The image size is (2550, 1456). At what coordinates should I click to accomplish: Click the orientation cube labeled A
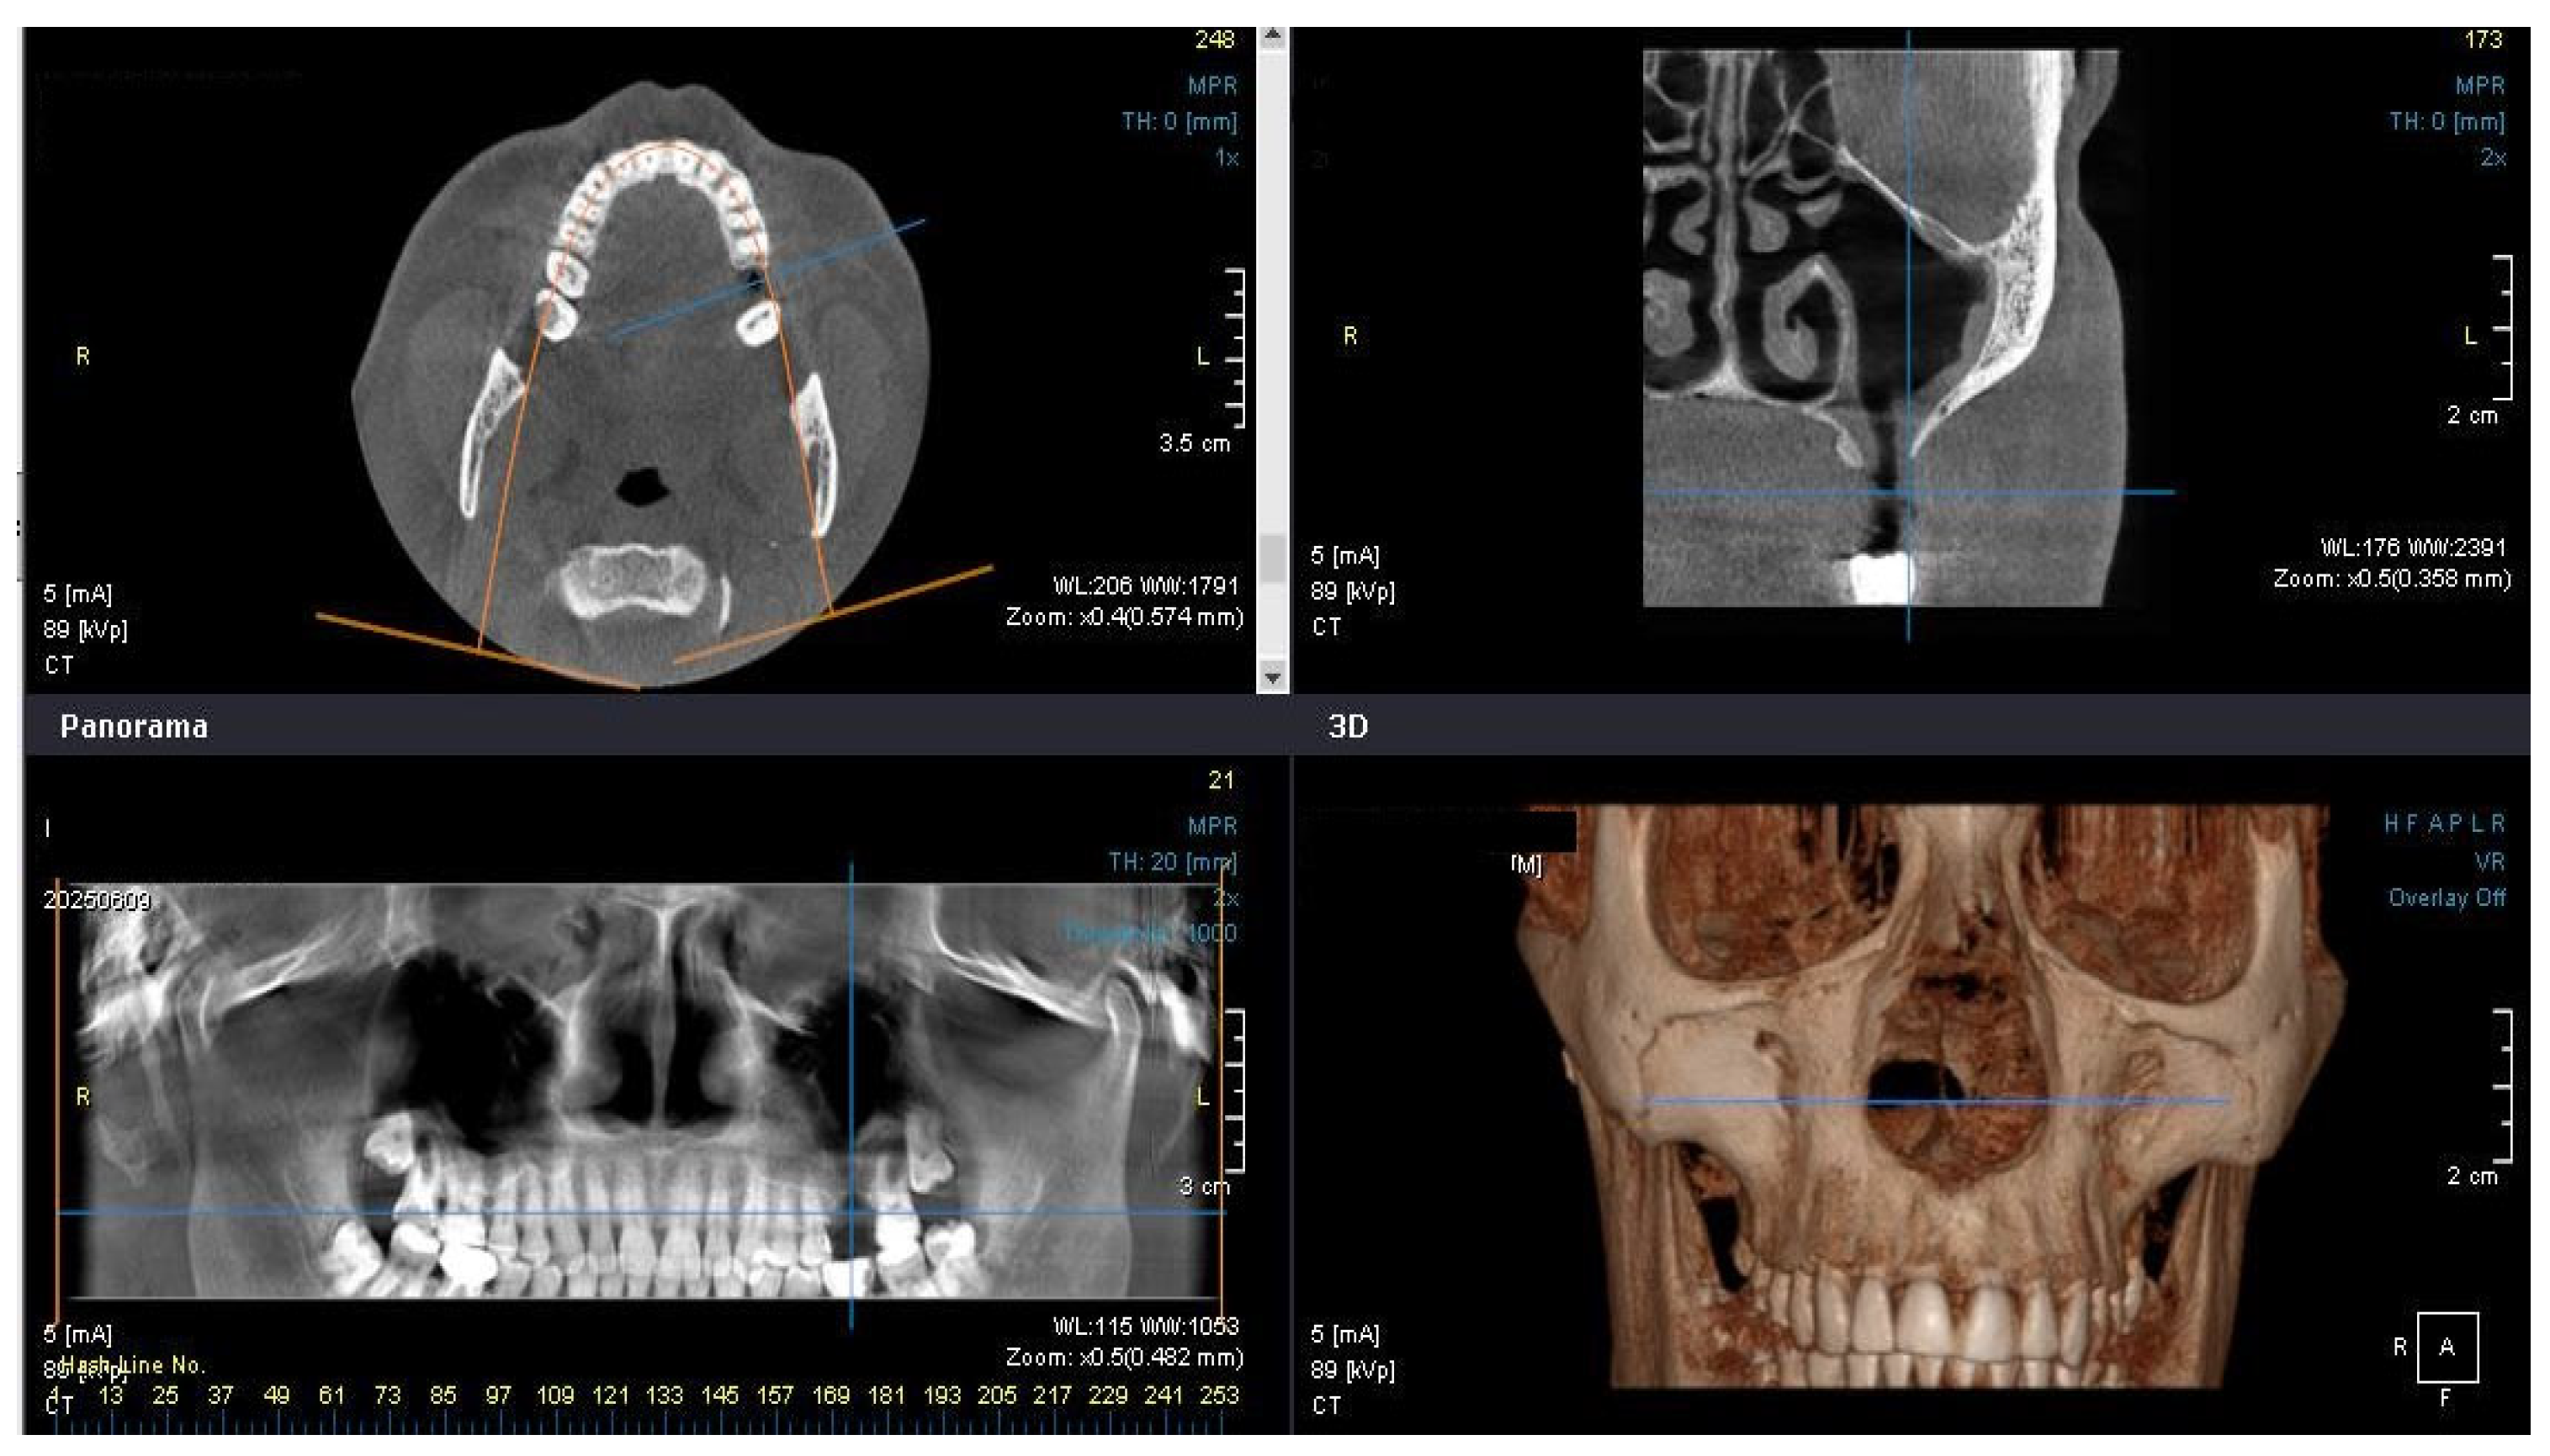[x=2446, y=1347]
